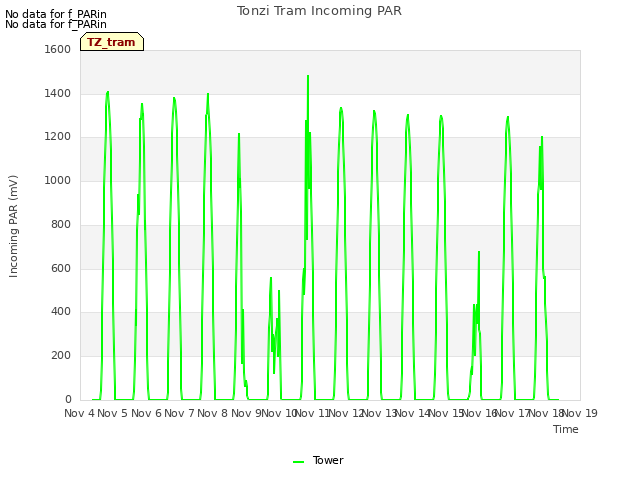Click the tallest PAR spike on Nov 10

[308, 76]
